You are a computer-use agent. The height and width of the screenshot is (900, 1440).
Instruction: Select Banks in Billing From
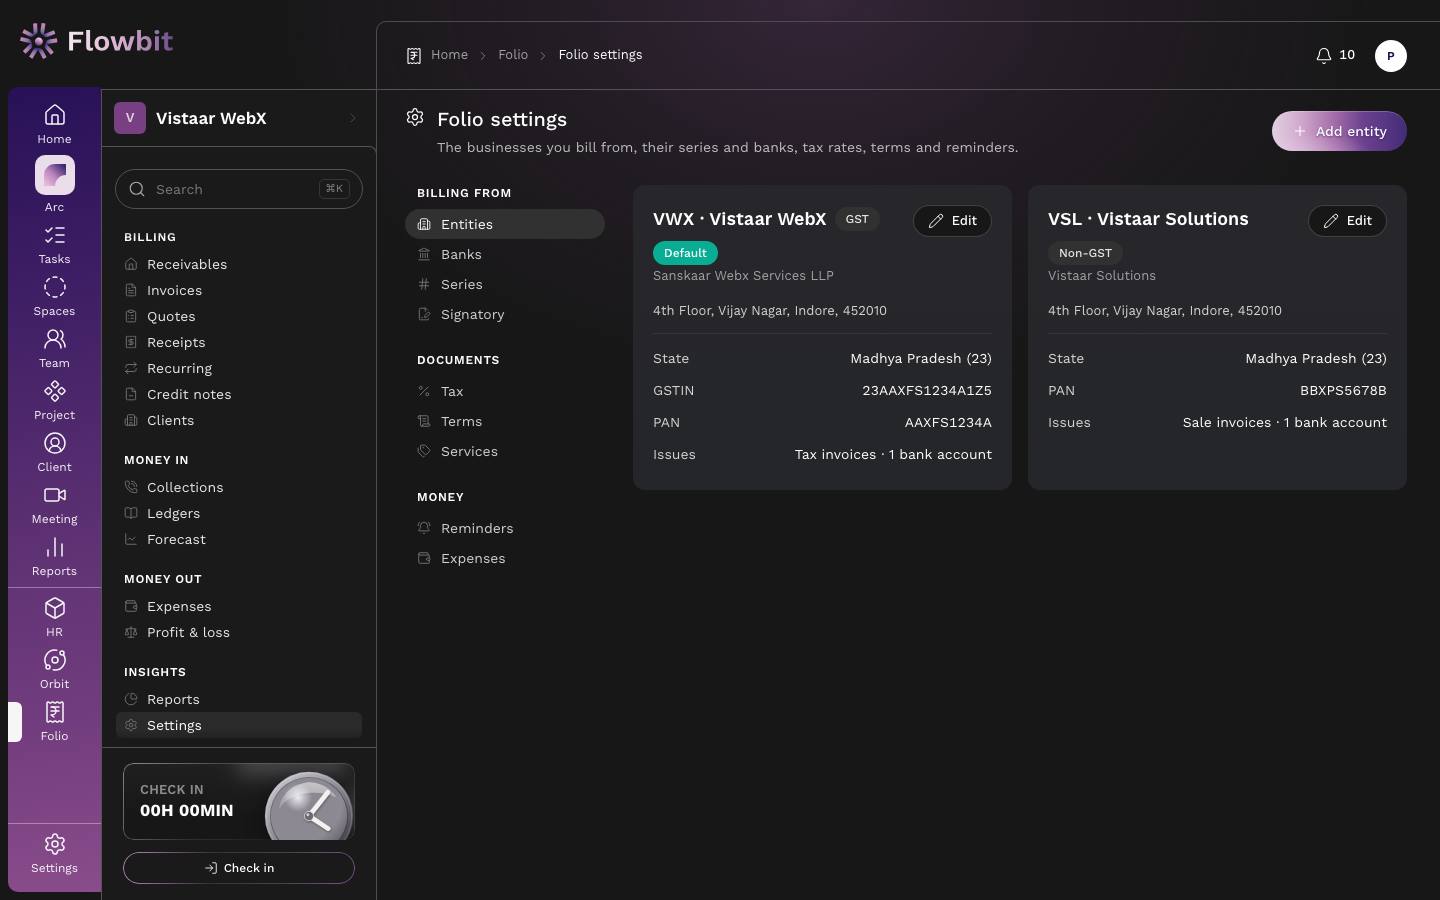click(505, 254)
